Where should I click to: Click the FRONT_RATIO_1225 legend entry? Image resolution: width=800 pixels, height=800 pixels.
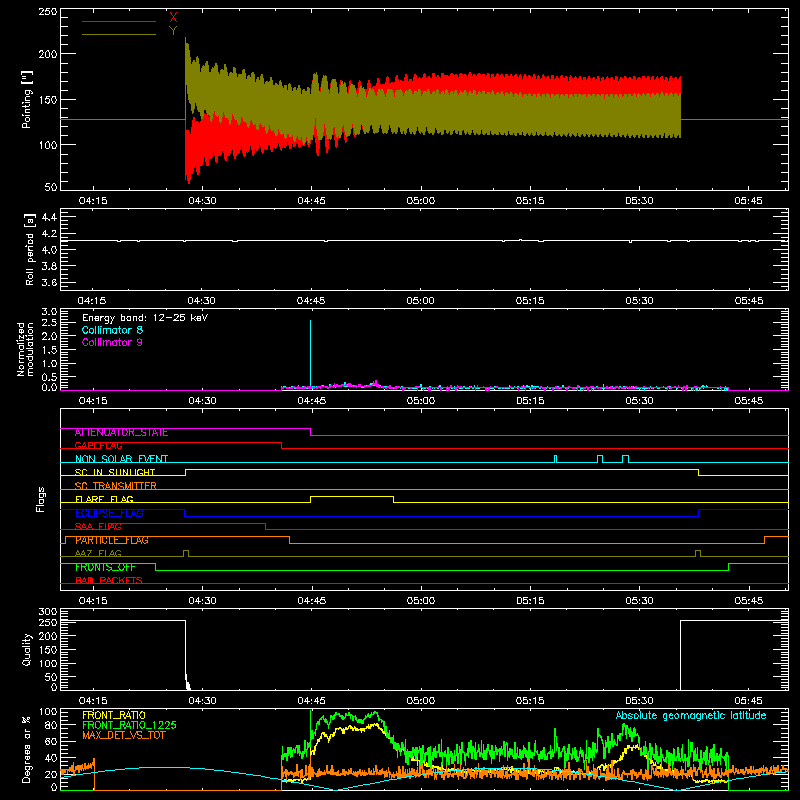130,725
